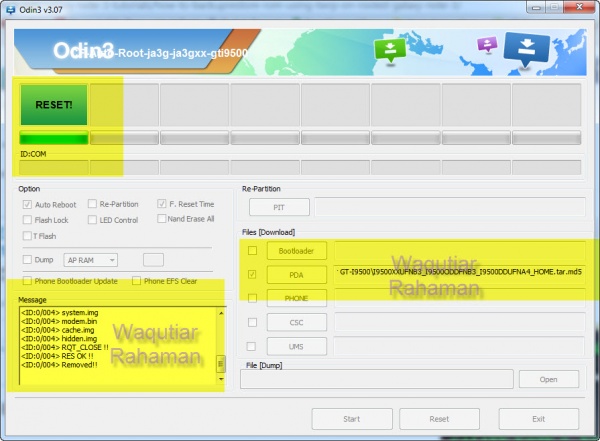Enable the Flash Lock option
The width and height of the screenshot is (600, 441).
tap(27, 220)
